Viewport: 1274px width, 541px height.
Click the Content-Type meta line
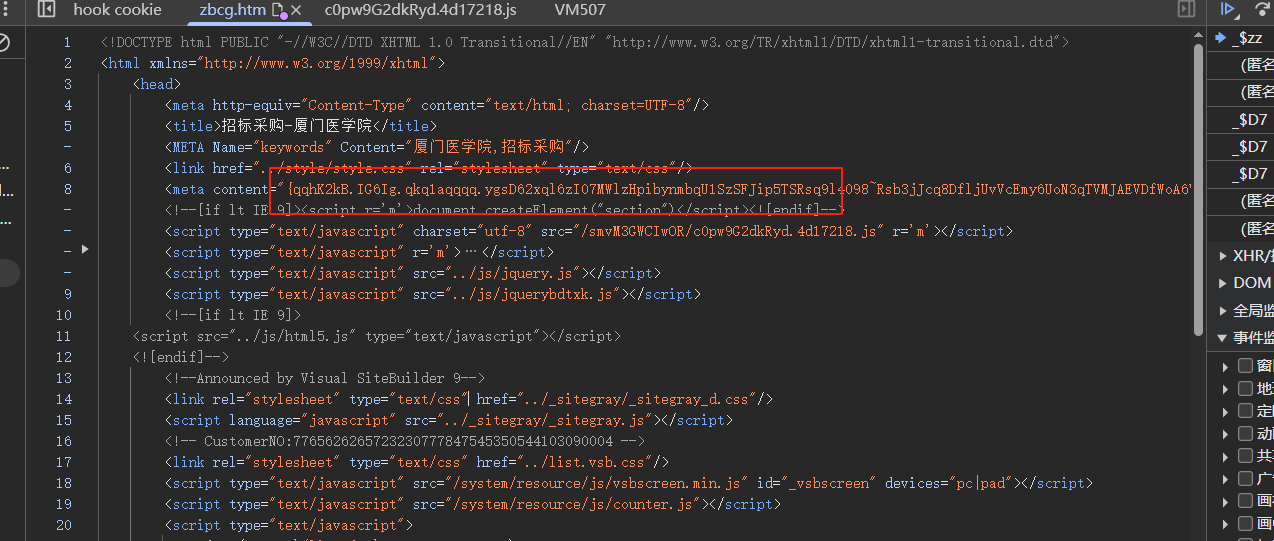click(x=437, y=105)
